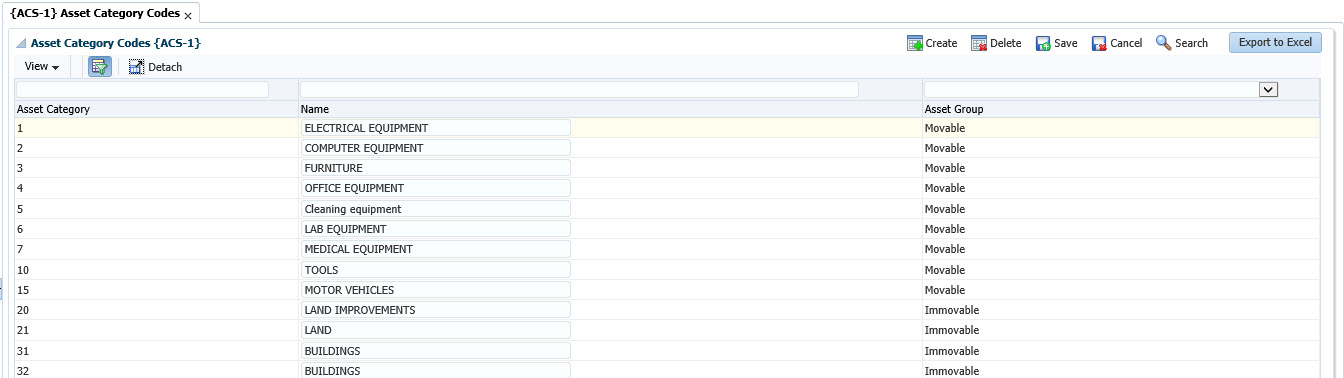Edit the OFFICE EQUIPMENT name field
This screenshot has width=1344, height=378.
pos(435,188)
